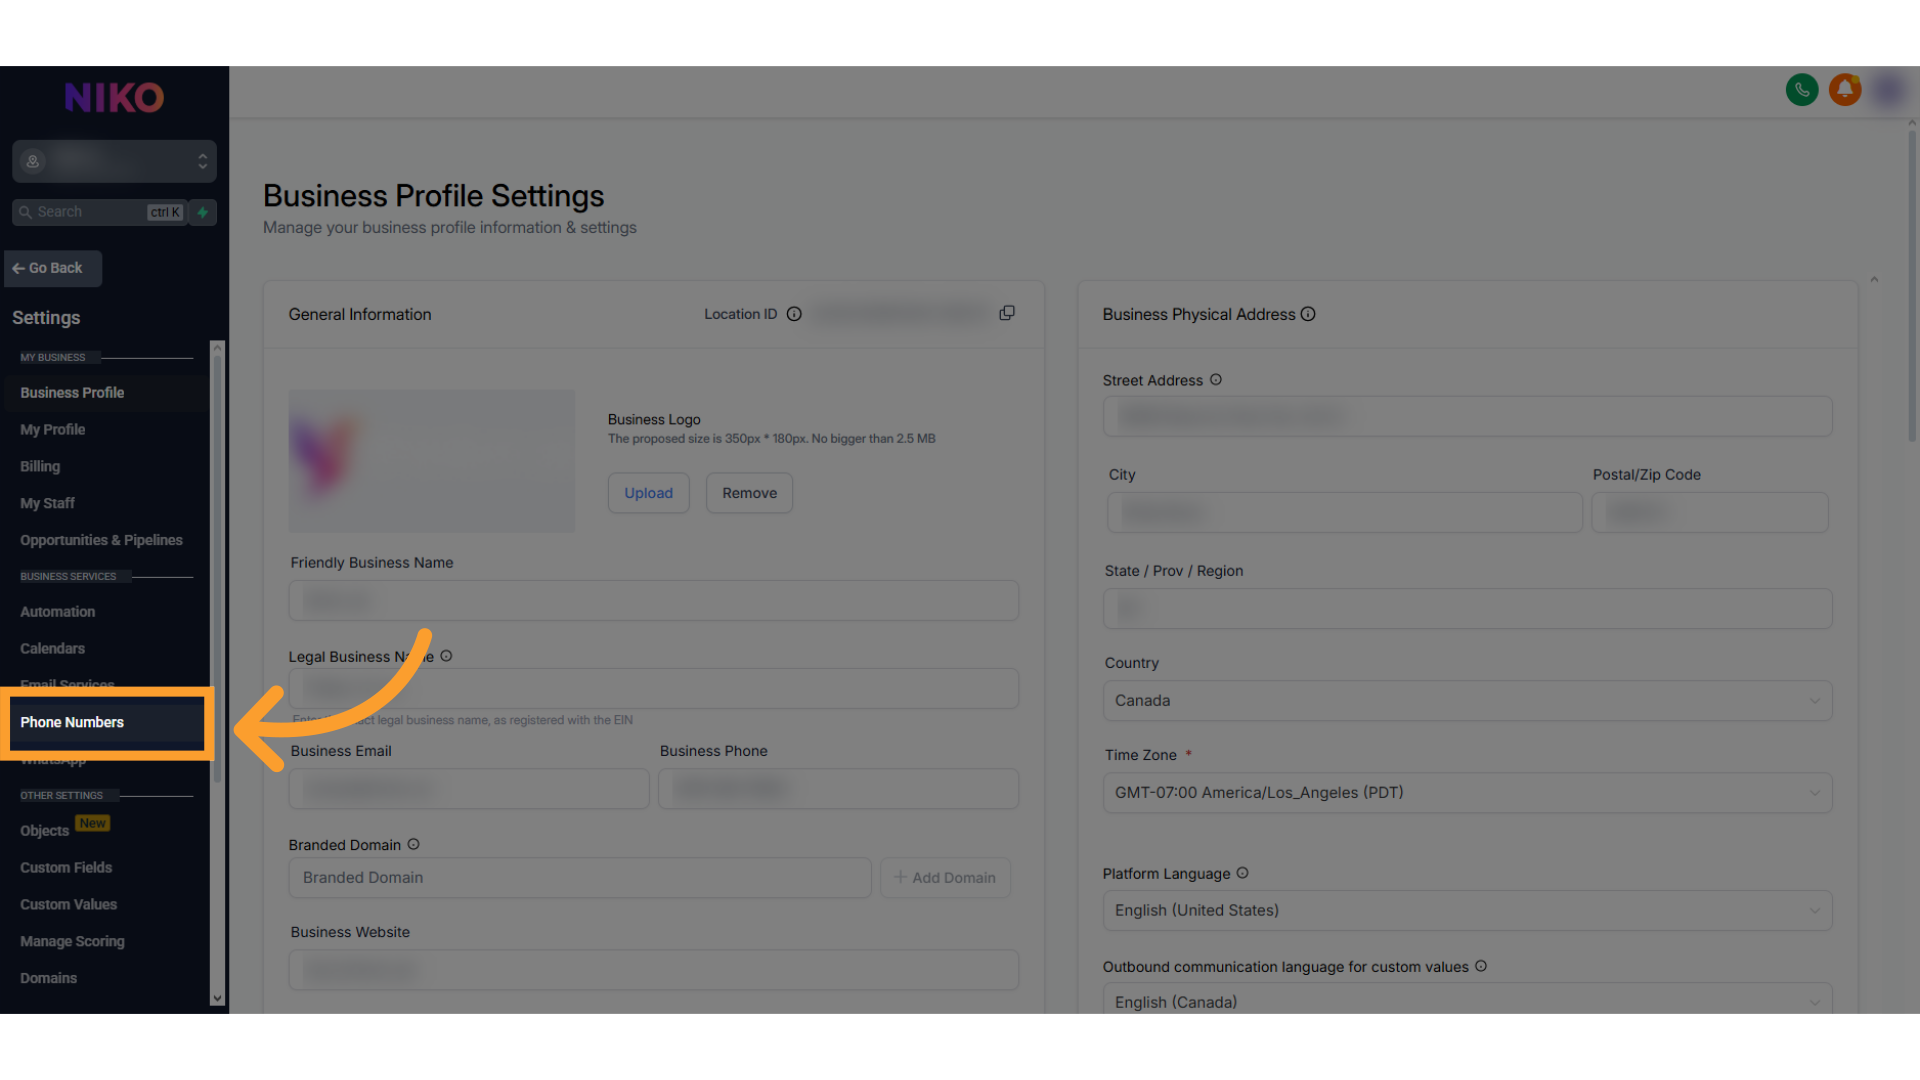Image resolution: width=1920 pixels, height=1080 pixels.
Task: Open the Platform Language dropdown
Action: pyautogui.click(x=1467, y=911)
